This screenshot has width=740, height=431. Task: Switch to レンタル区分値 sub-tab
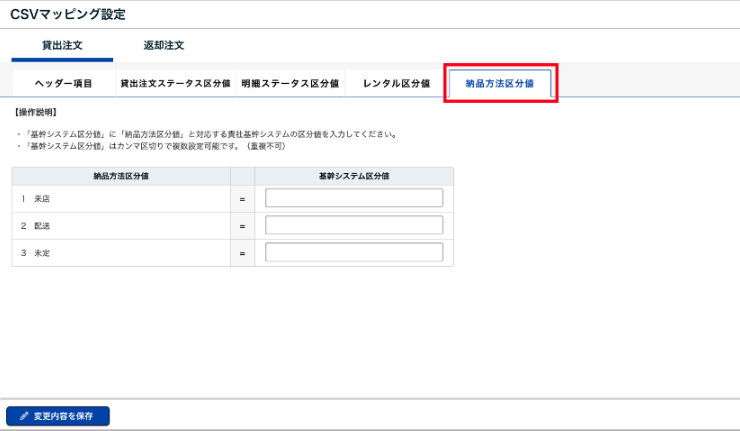pos(395,83)
